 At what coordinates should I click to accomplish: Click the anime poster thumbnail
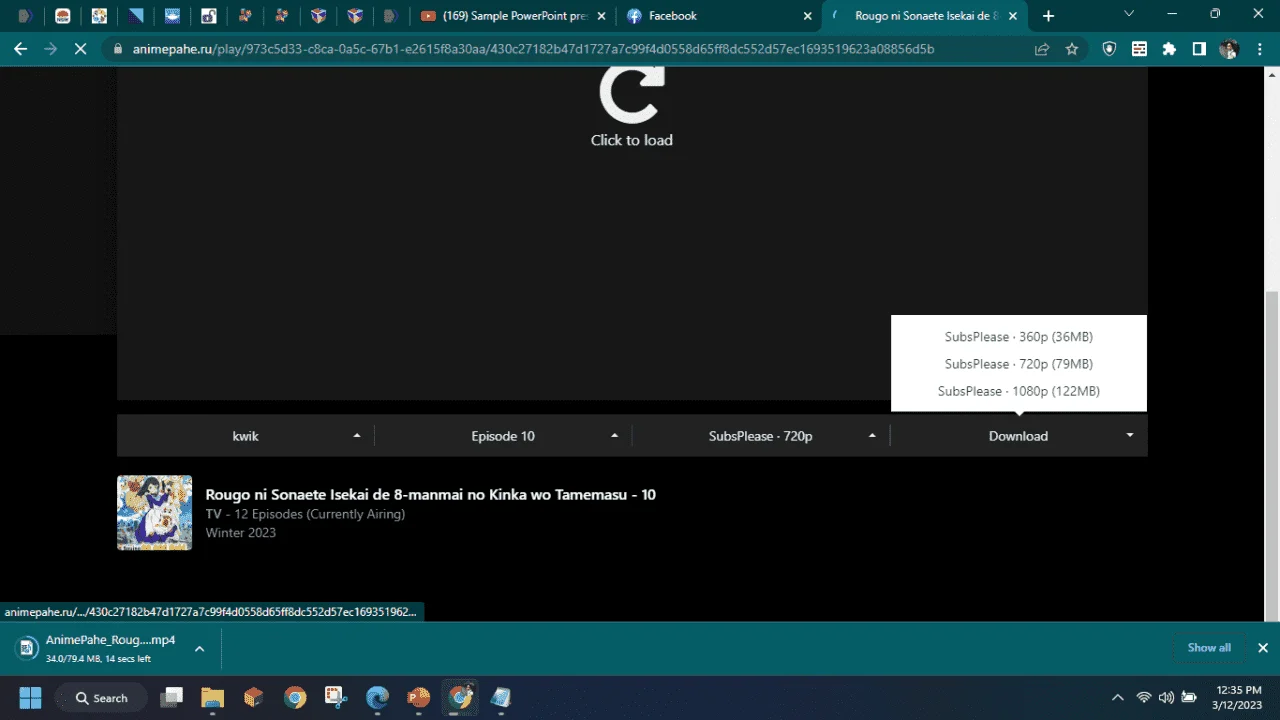[x=154, y=513]
